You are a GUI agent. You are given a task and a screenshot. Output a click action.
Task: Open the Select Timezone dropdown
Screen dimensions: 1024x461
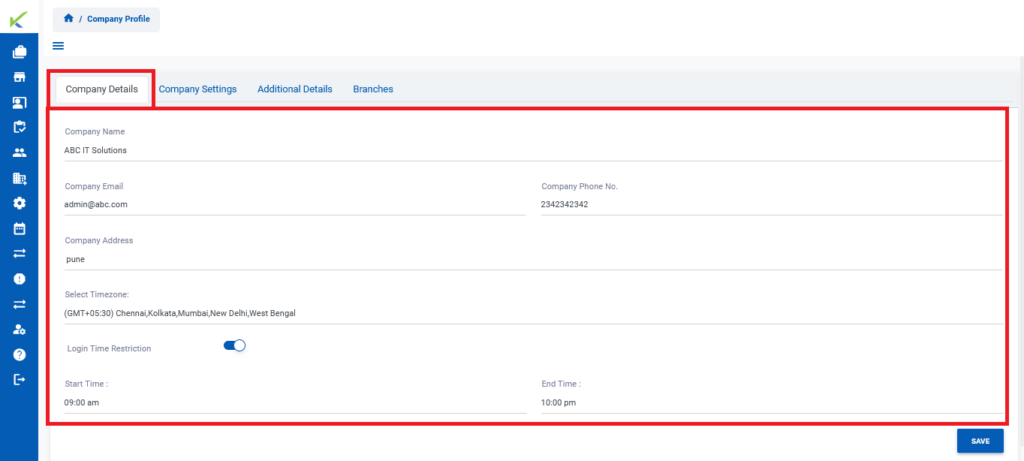click(x=534, y=313)
